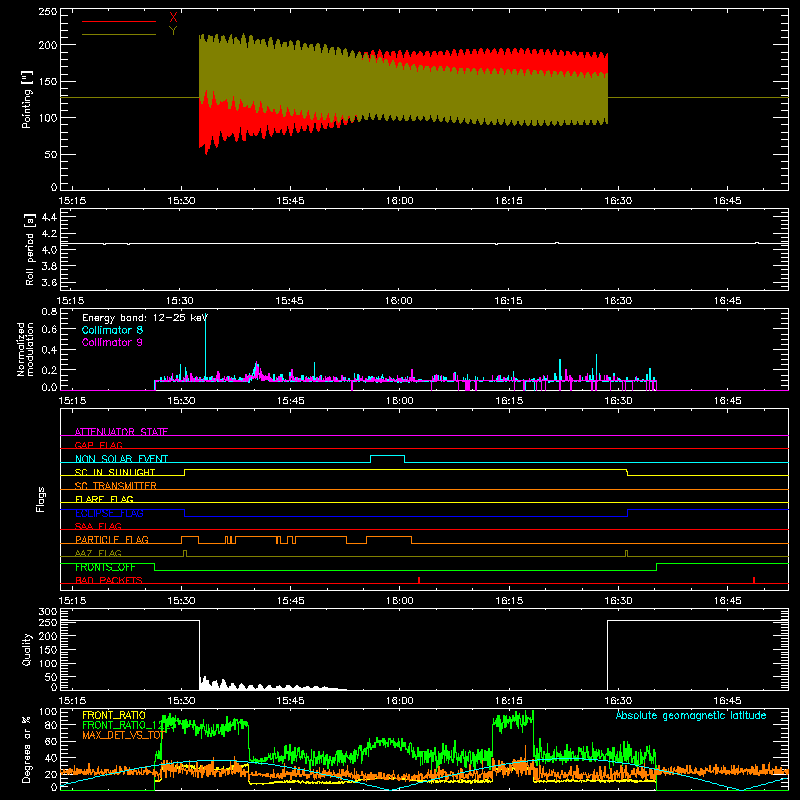Click the olive Y legend line
The height and width of the screenshot is (800, 800).
point(119,34)
